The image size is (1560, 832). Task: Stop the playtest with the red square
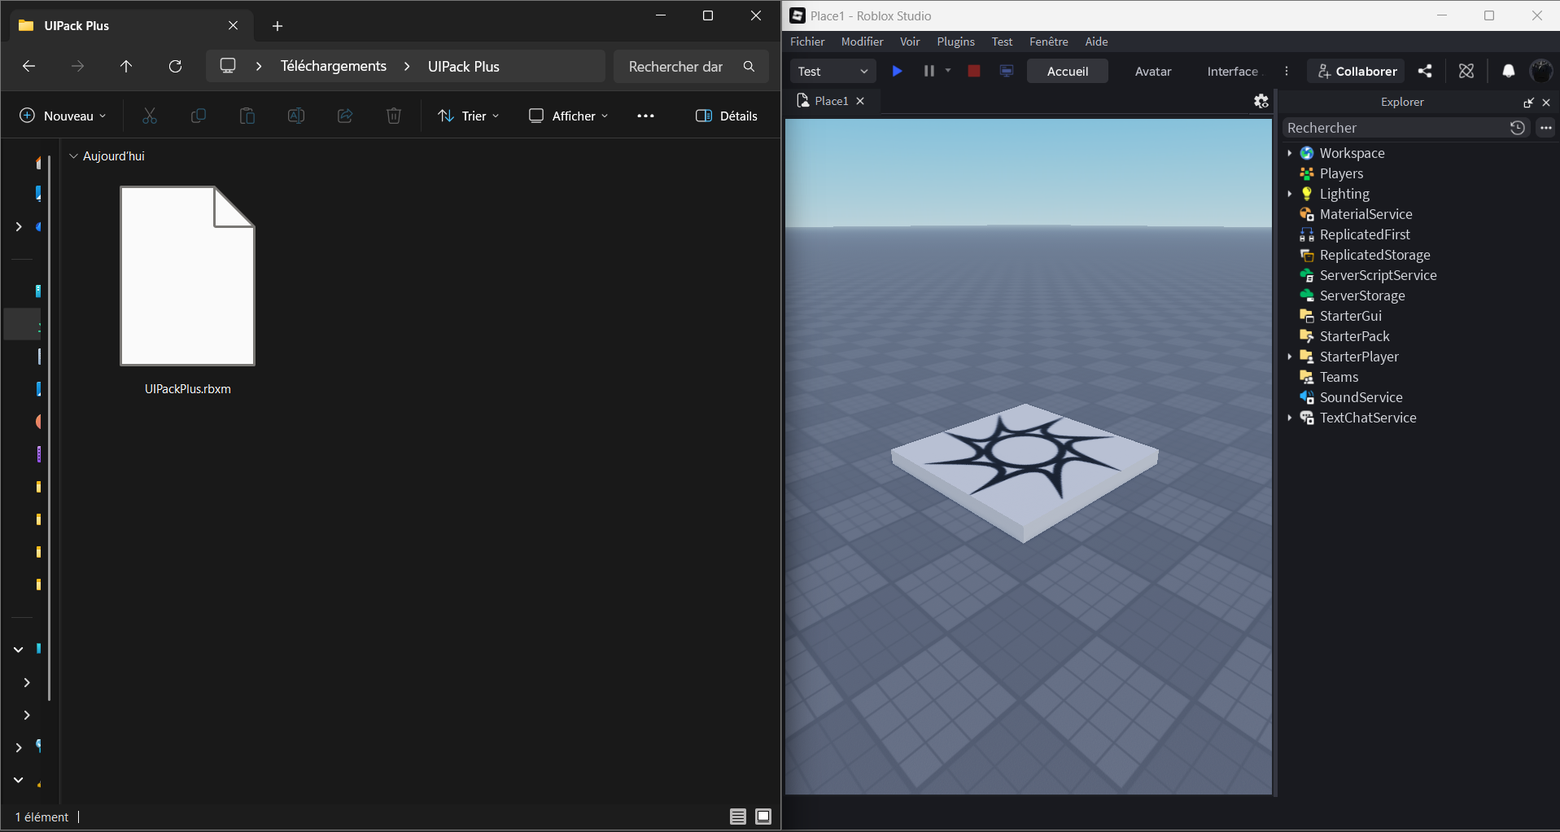click(x=974, y=71)
